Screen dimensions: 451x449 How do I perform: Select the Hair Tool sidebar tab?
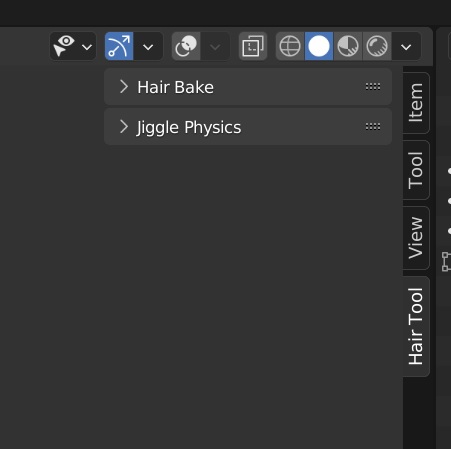(x=416, y=326)
